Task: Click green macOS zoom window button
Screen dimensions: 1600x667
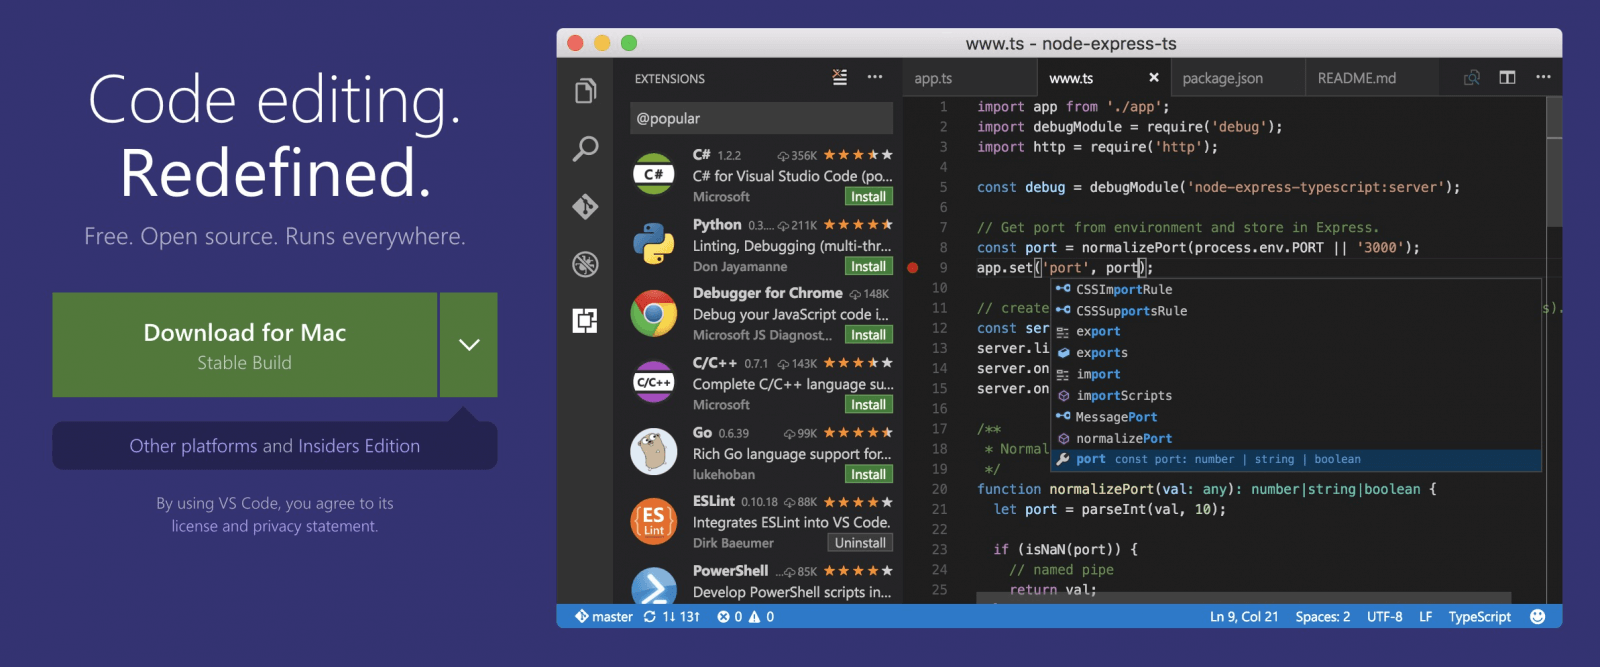Action: [629, 43]
